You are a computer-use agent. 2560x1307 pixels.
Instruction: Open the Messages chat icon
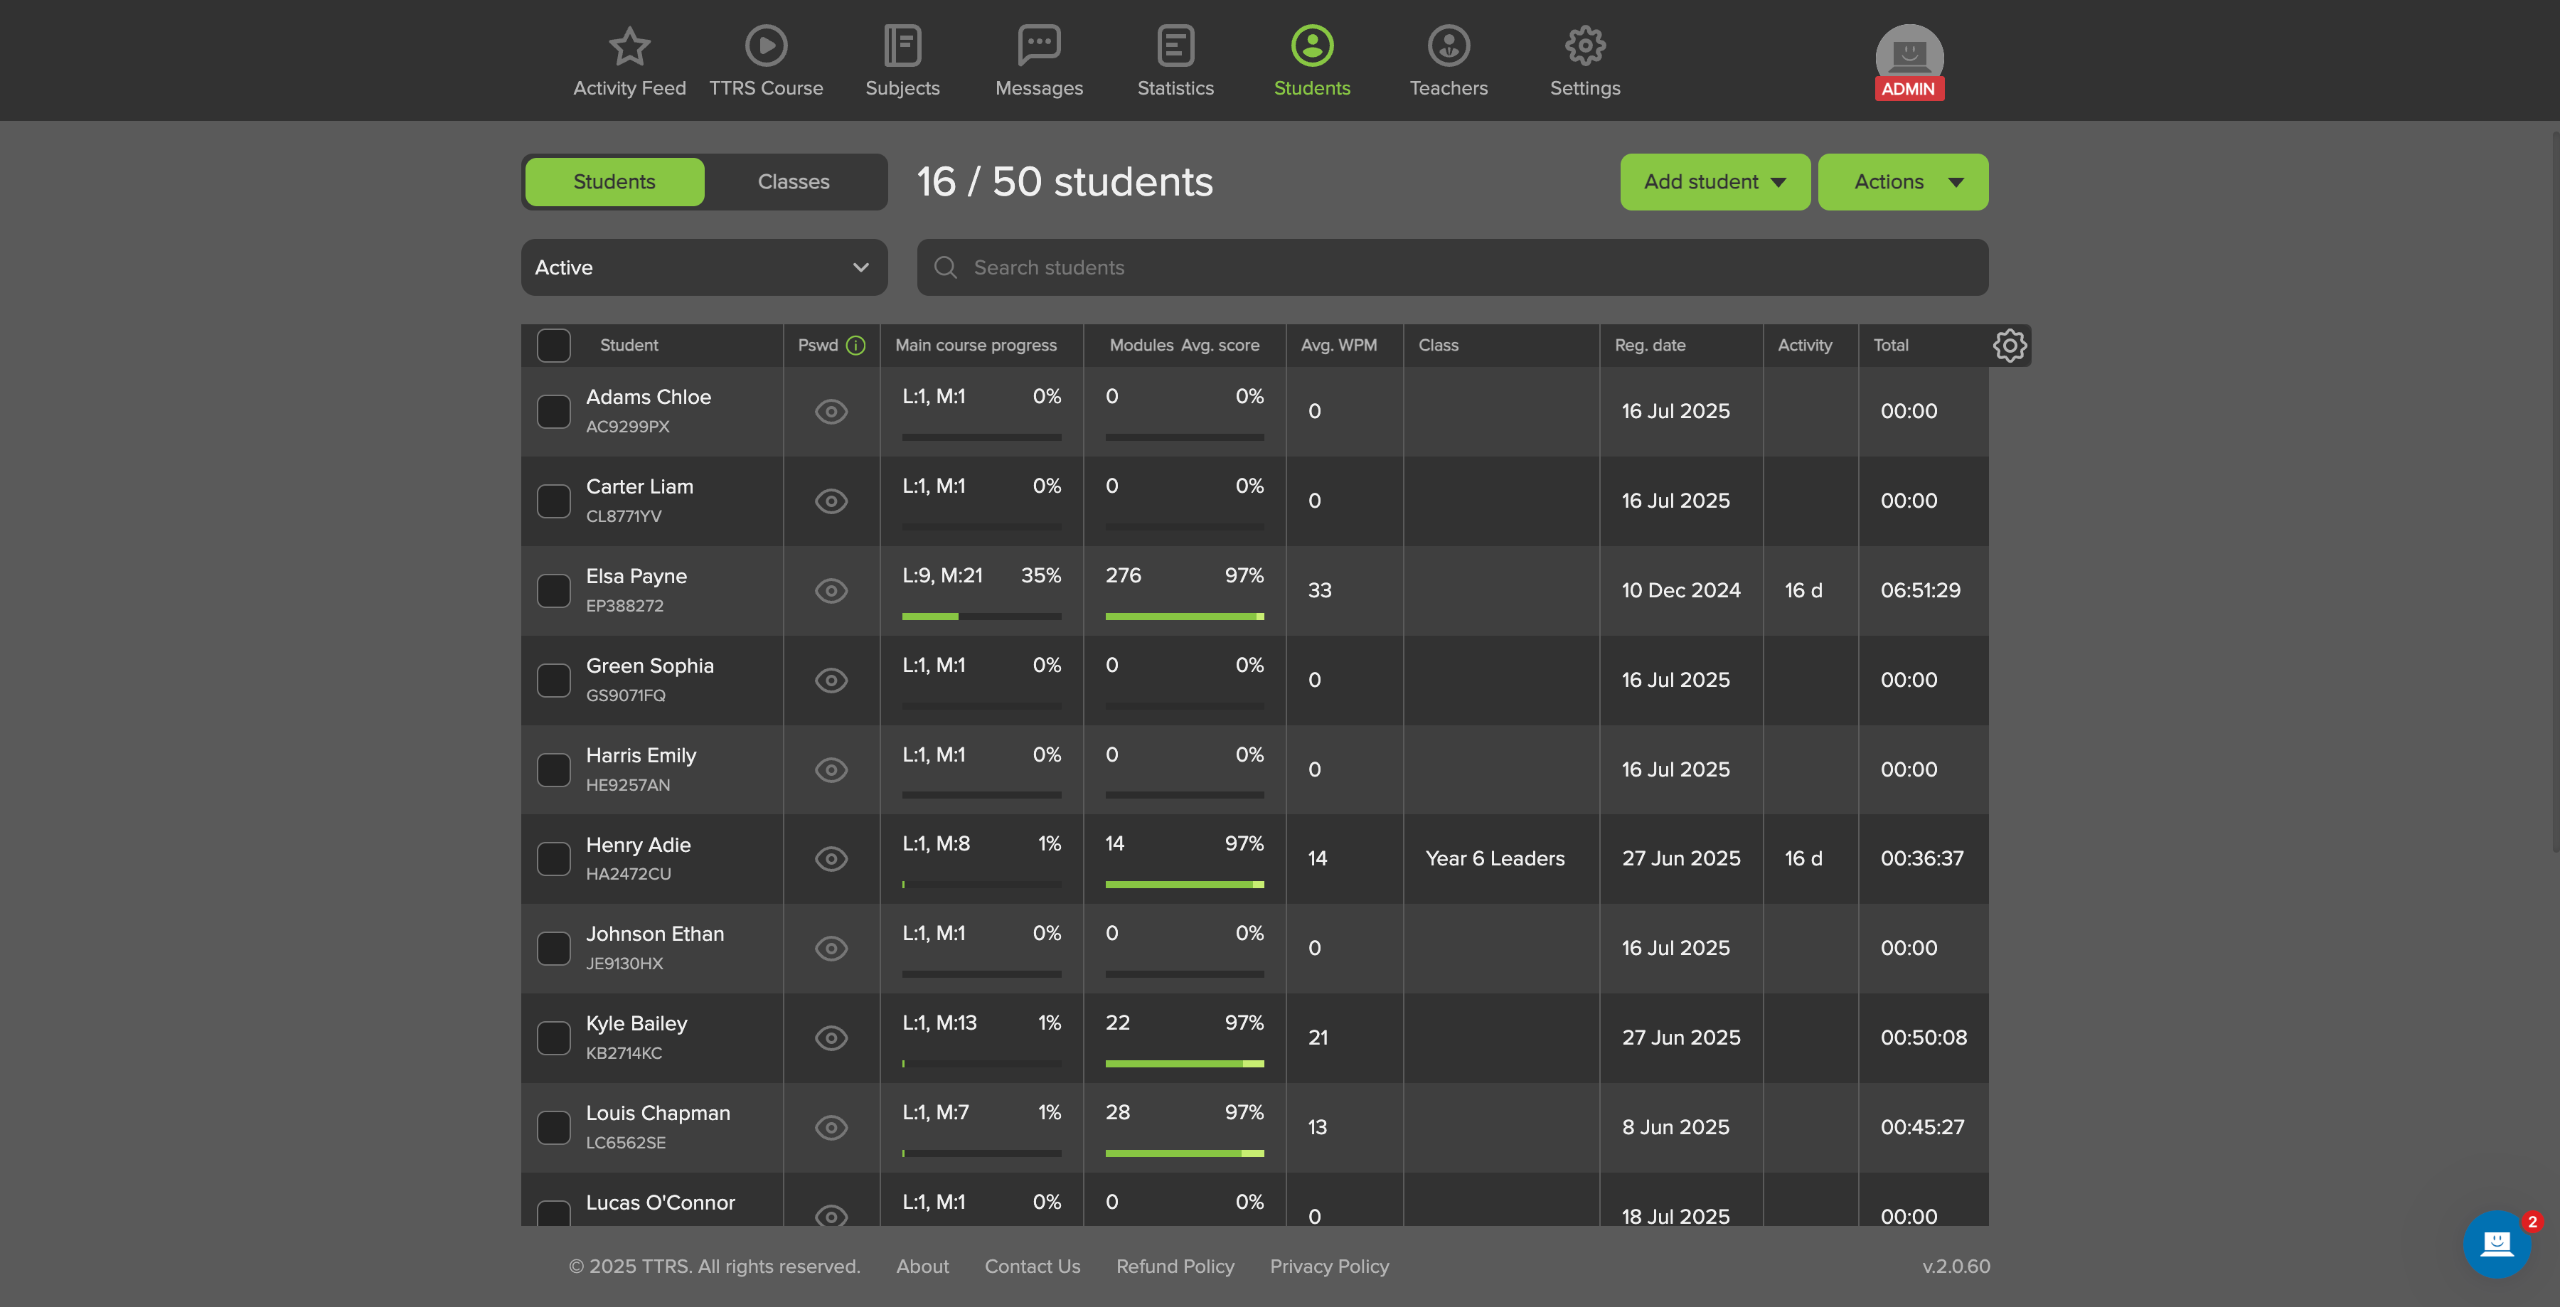pyautogui.click(x=1039, y=46)
